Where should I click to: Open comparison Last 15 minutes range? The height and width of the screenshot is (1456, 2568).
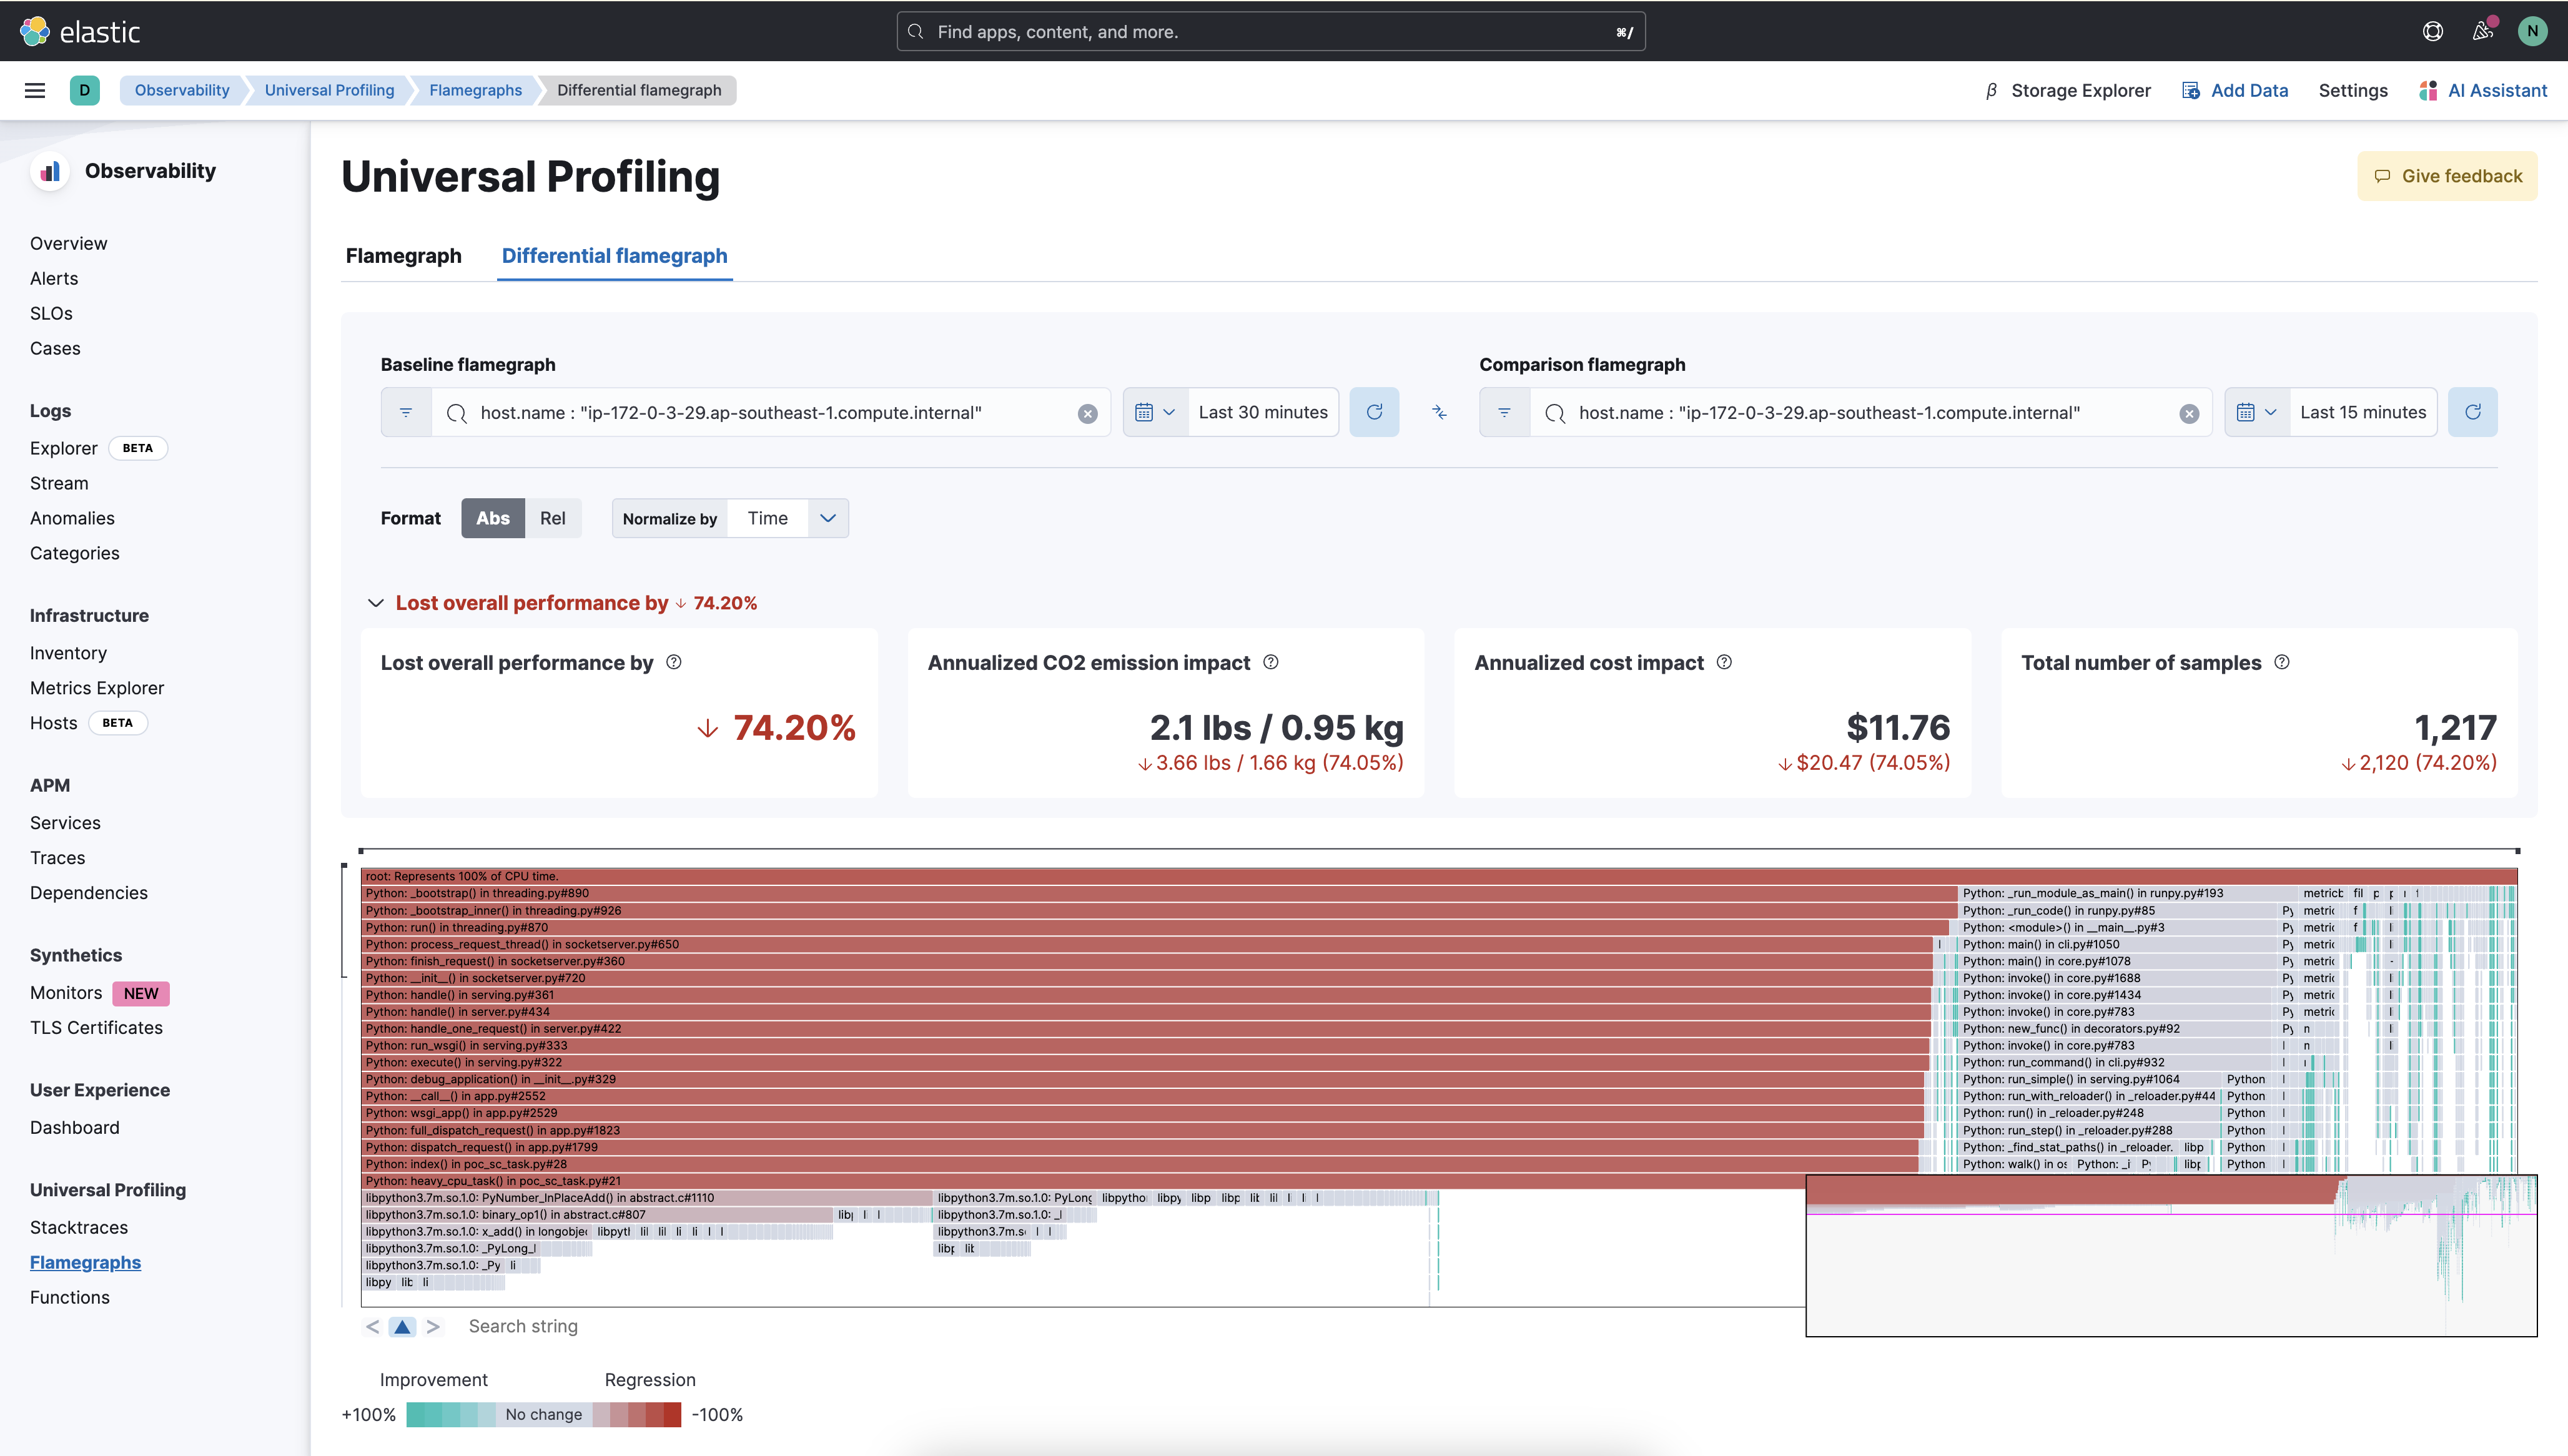tap(2363, 412)
